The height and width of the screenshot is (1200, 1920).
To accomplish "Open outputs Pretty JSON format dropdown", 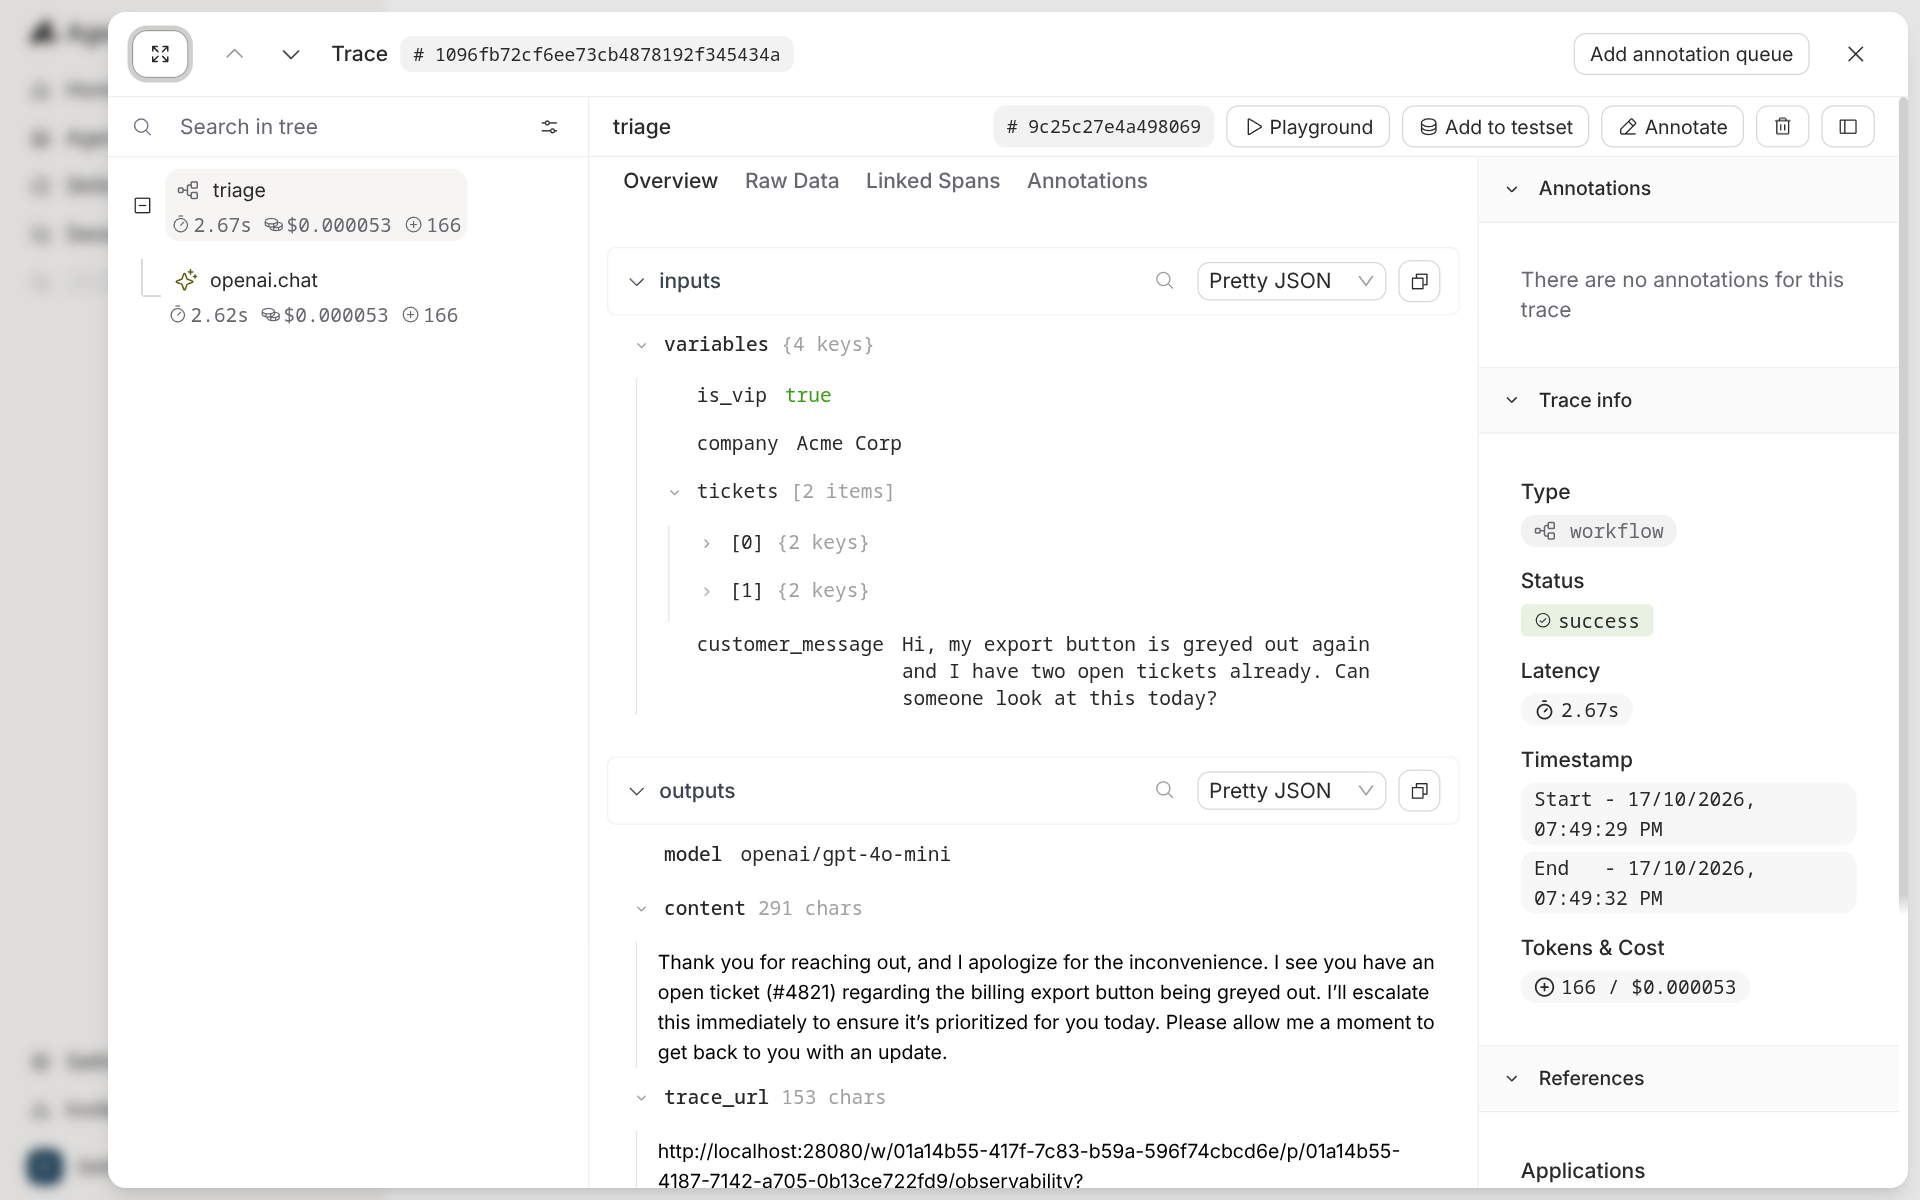I will click(1291, 791).
